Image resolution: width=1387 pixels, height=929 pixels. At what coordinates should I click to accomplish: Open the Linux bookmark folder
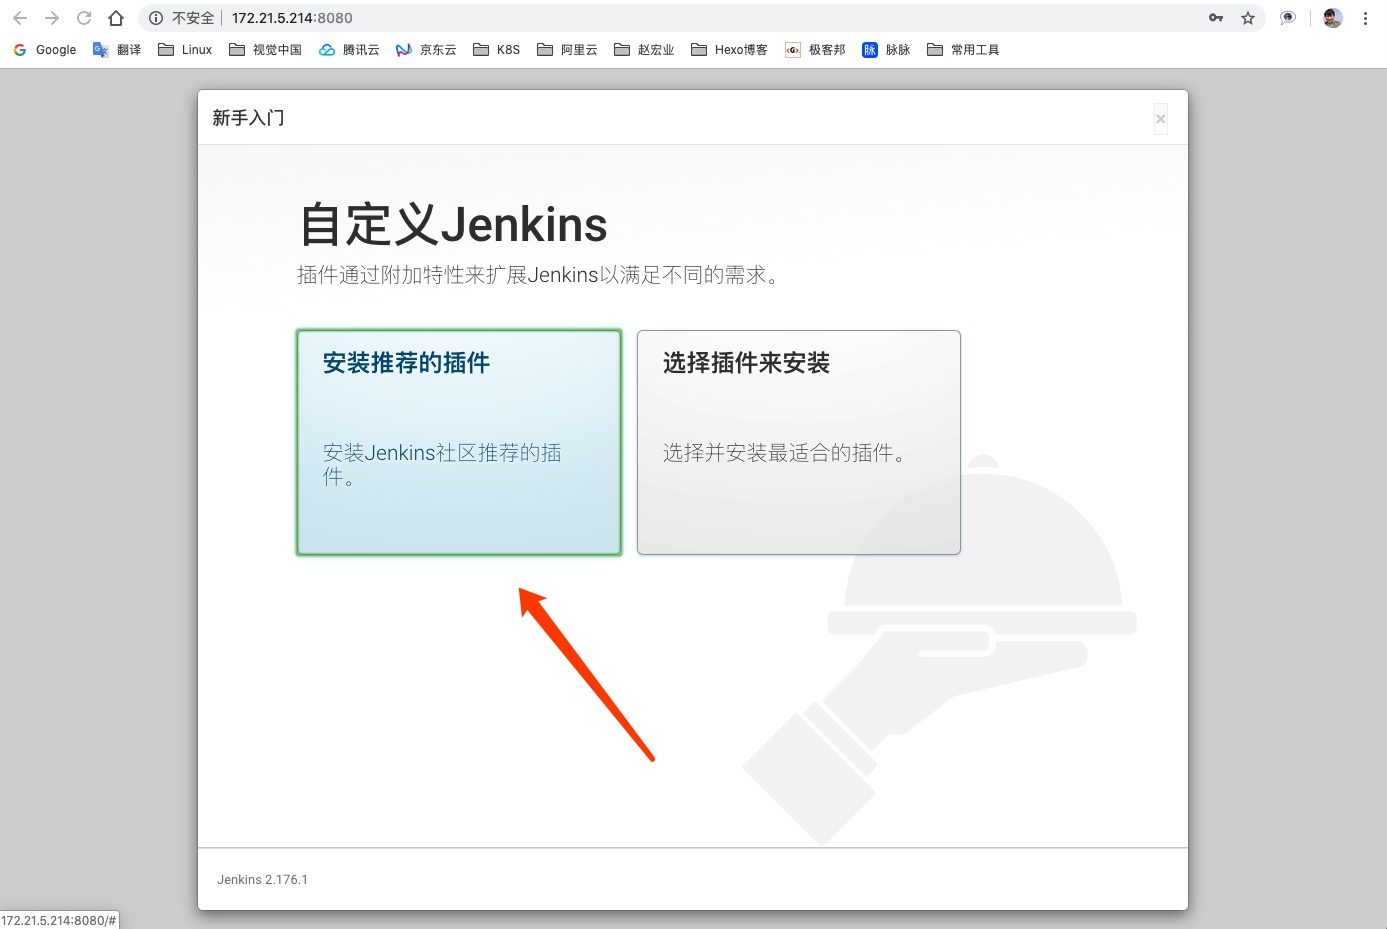pyautogui.click(x=185, y=50)
